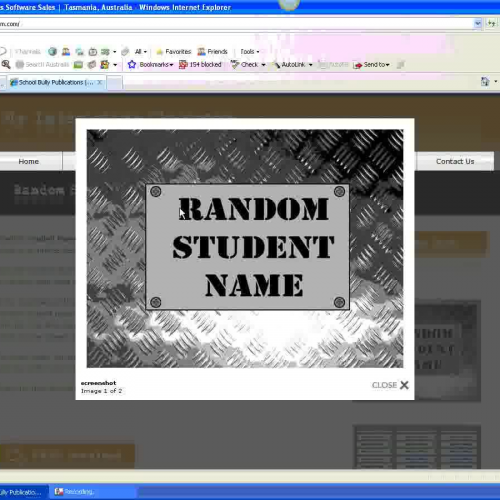
Task: Click the CLOSE button in lightbox
Action: pyautogui.click(x=390, y=385)
